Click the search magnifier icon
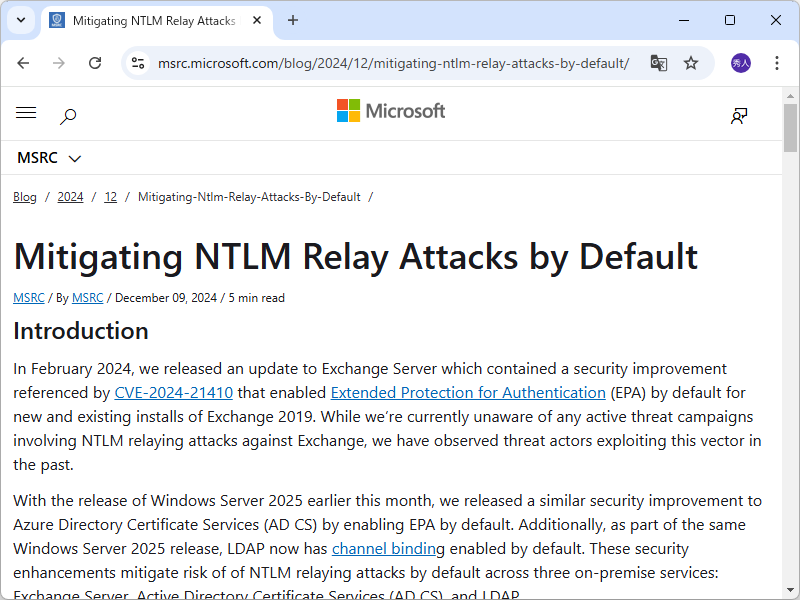This screenshot has height=600, width=800. pos(68,116)
